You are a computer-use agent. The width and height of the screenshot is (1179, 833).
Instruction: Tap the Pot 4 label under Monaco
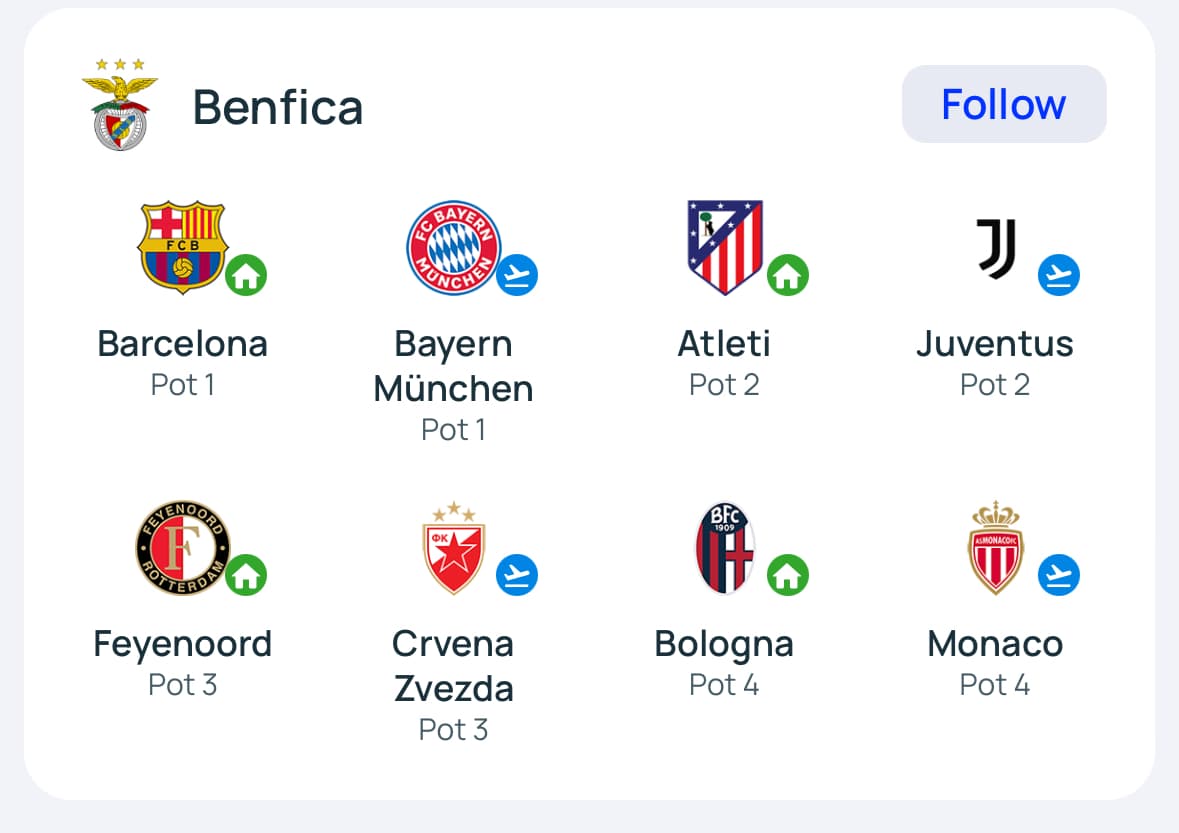pyautogui.click(x=995, y=685)
